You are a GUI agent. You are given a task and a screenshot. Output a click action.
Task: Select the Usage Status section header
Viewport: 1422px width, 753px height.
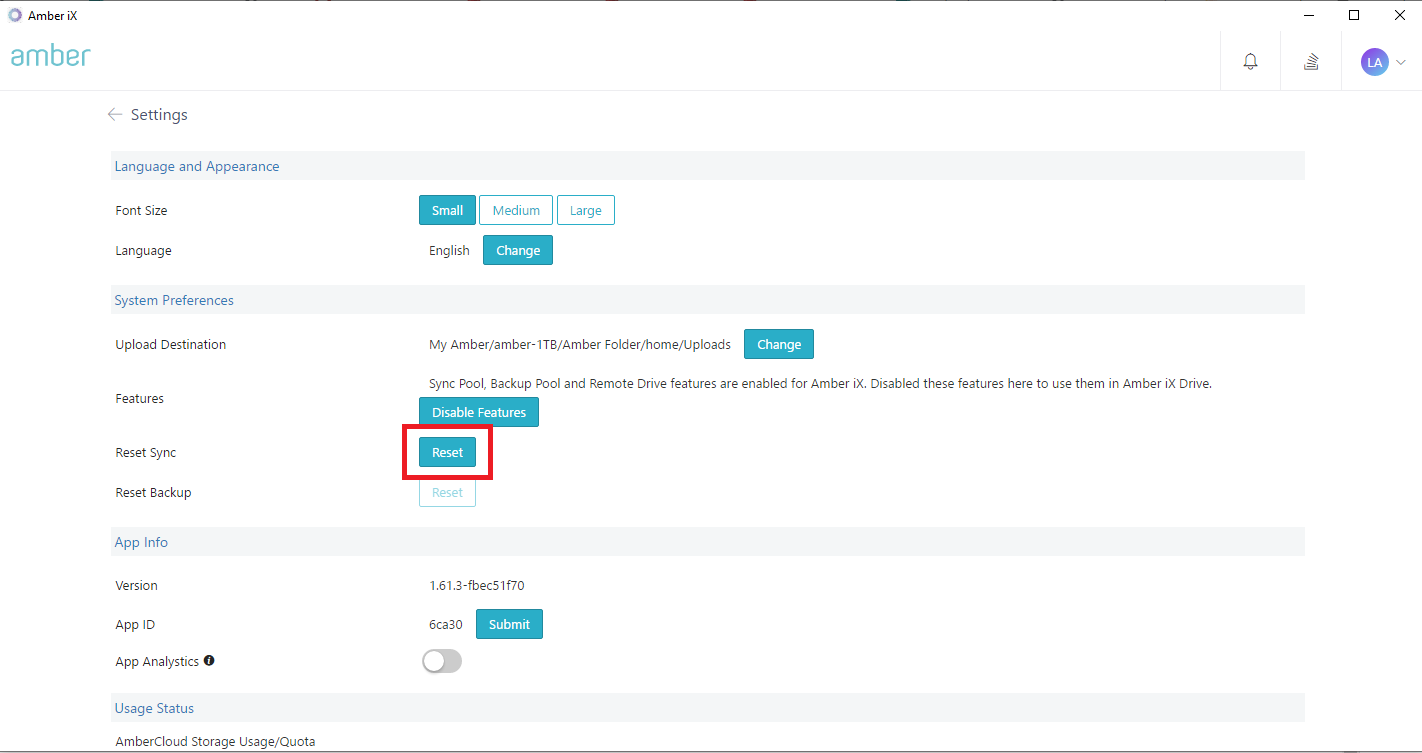[x=708, y=708]
